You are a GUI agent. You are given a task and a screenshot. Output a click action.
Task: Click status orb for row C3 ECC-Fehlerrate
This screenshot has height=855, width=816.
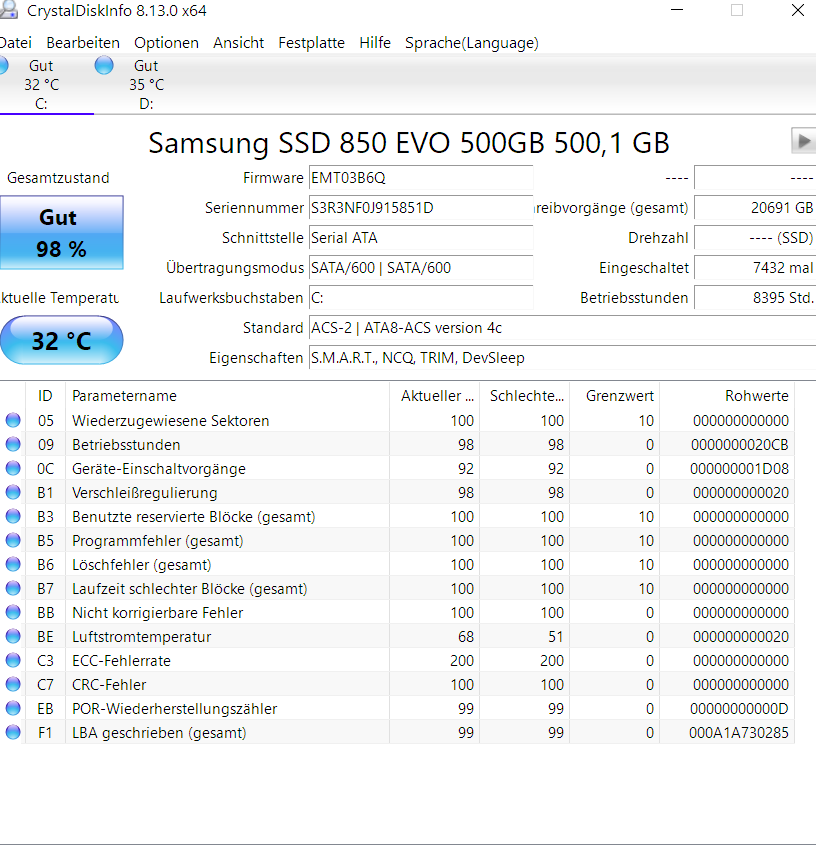pyautogui.click(x=13, y=660)
